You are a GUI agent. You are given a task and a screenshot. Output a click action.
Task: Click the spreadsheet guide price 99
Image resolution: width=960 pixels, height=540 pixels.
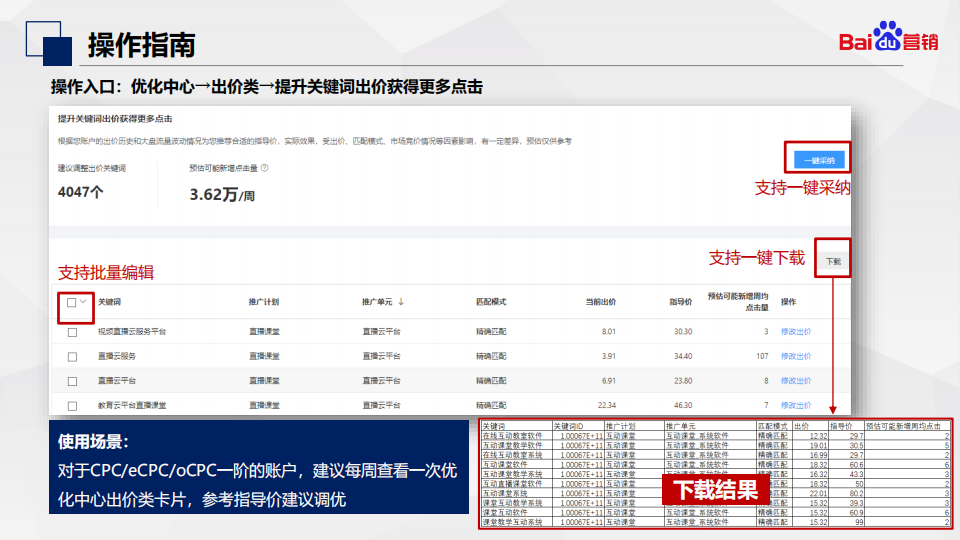point(859,522)
